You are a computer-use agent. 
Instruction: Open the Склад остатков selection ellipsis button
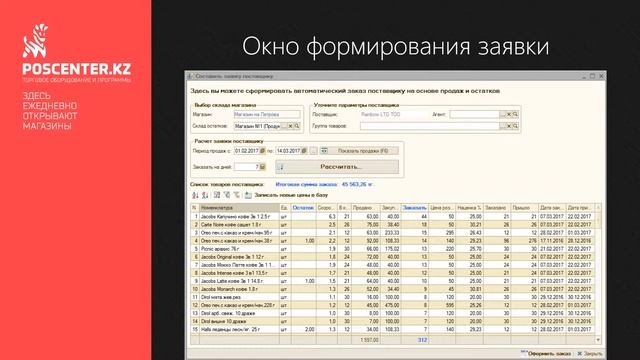click(284, 126)
